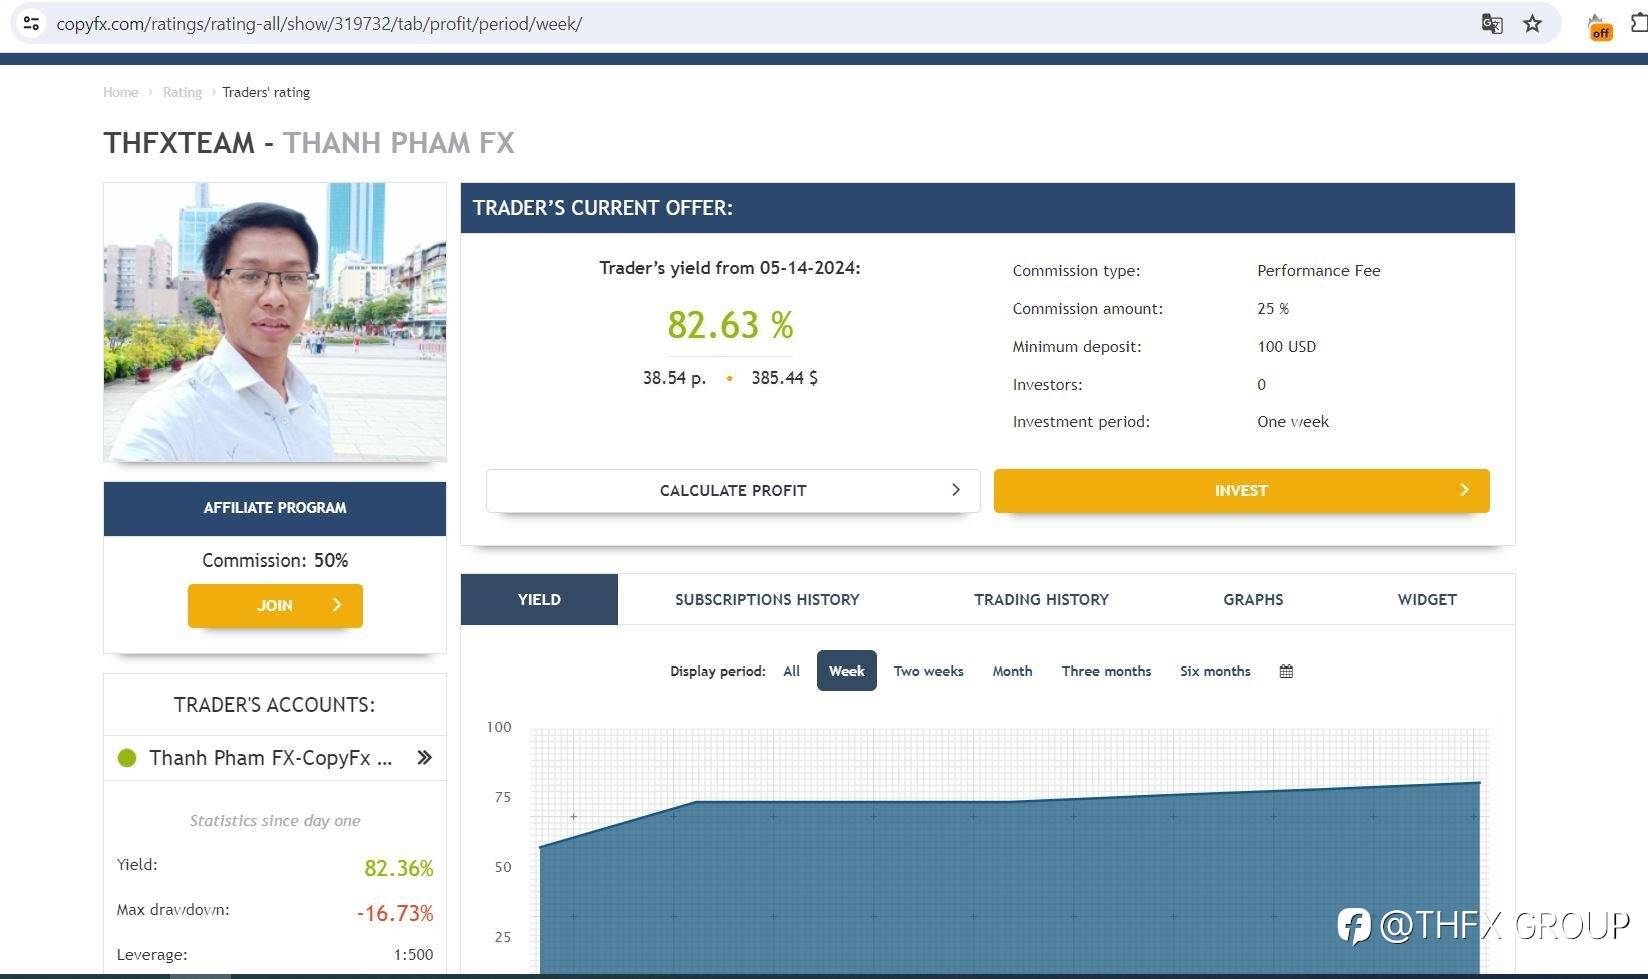Open the site information icon beside URL

pyautogui.click(x=31, y=24)
